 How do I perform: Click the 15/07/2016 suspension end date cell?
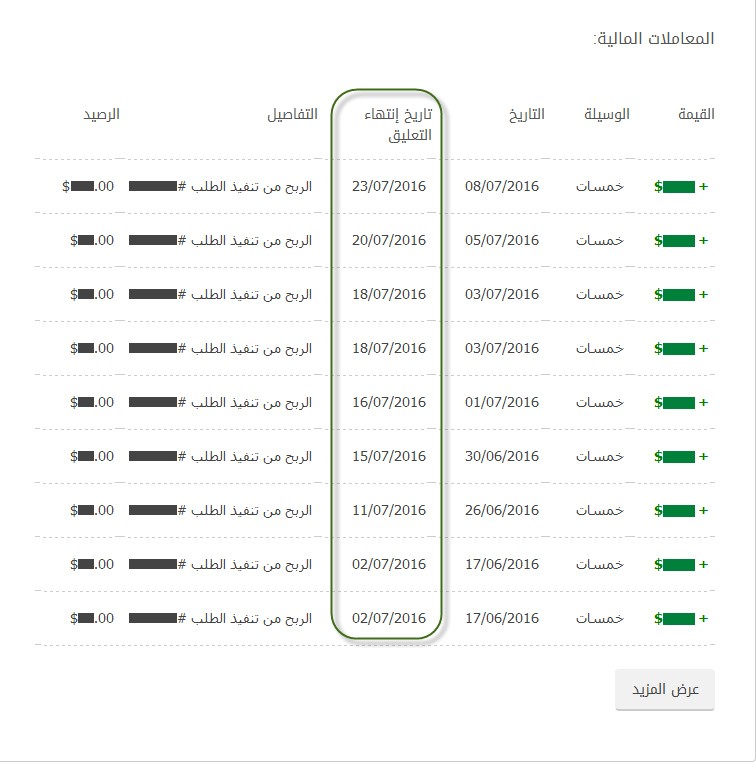tap(389, 456)
